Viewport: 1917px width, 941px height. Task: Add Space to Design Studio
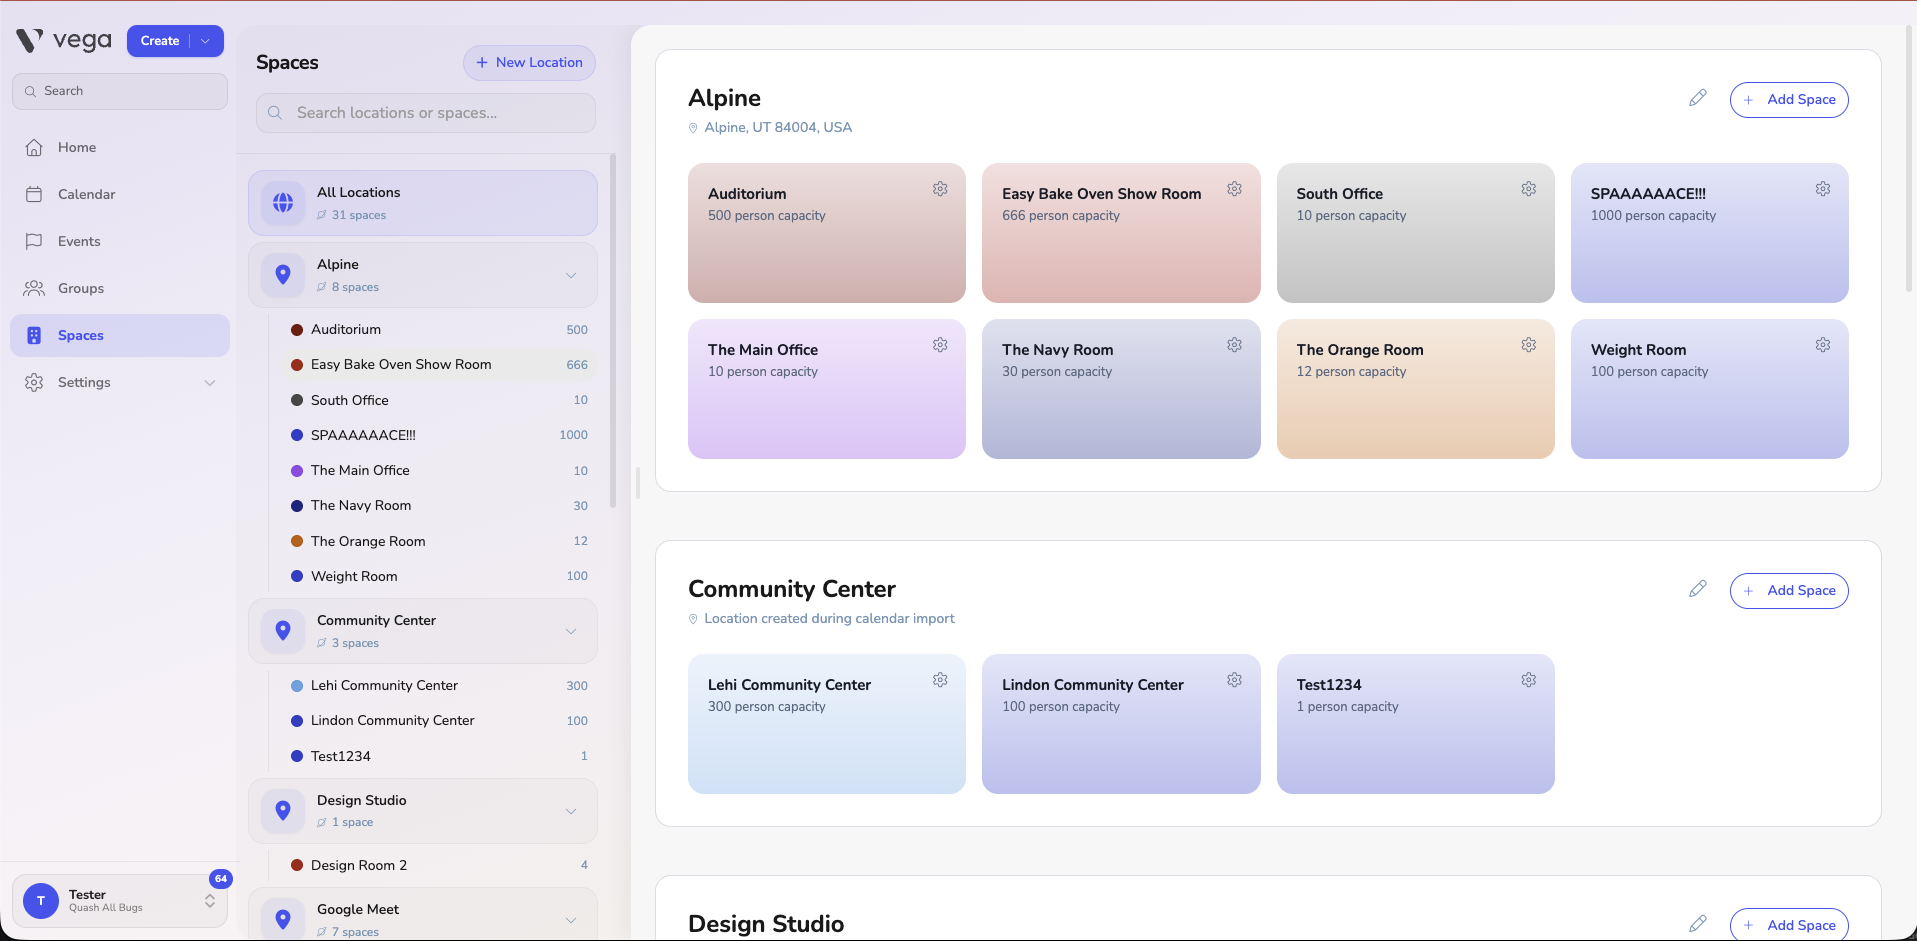coord(1789,925)
